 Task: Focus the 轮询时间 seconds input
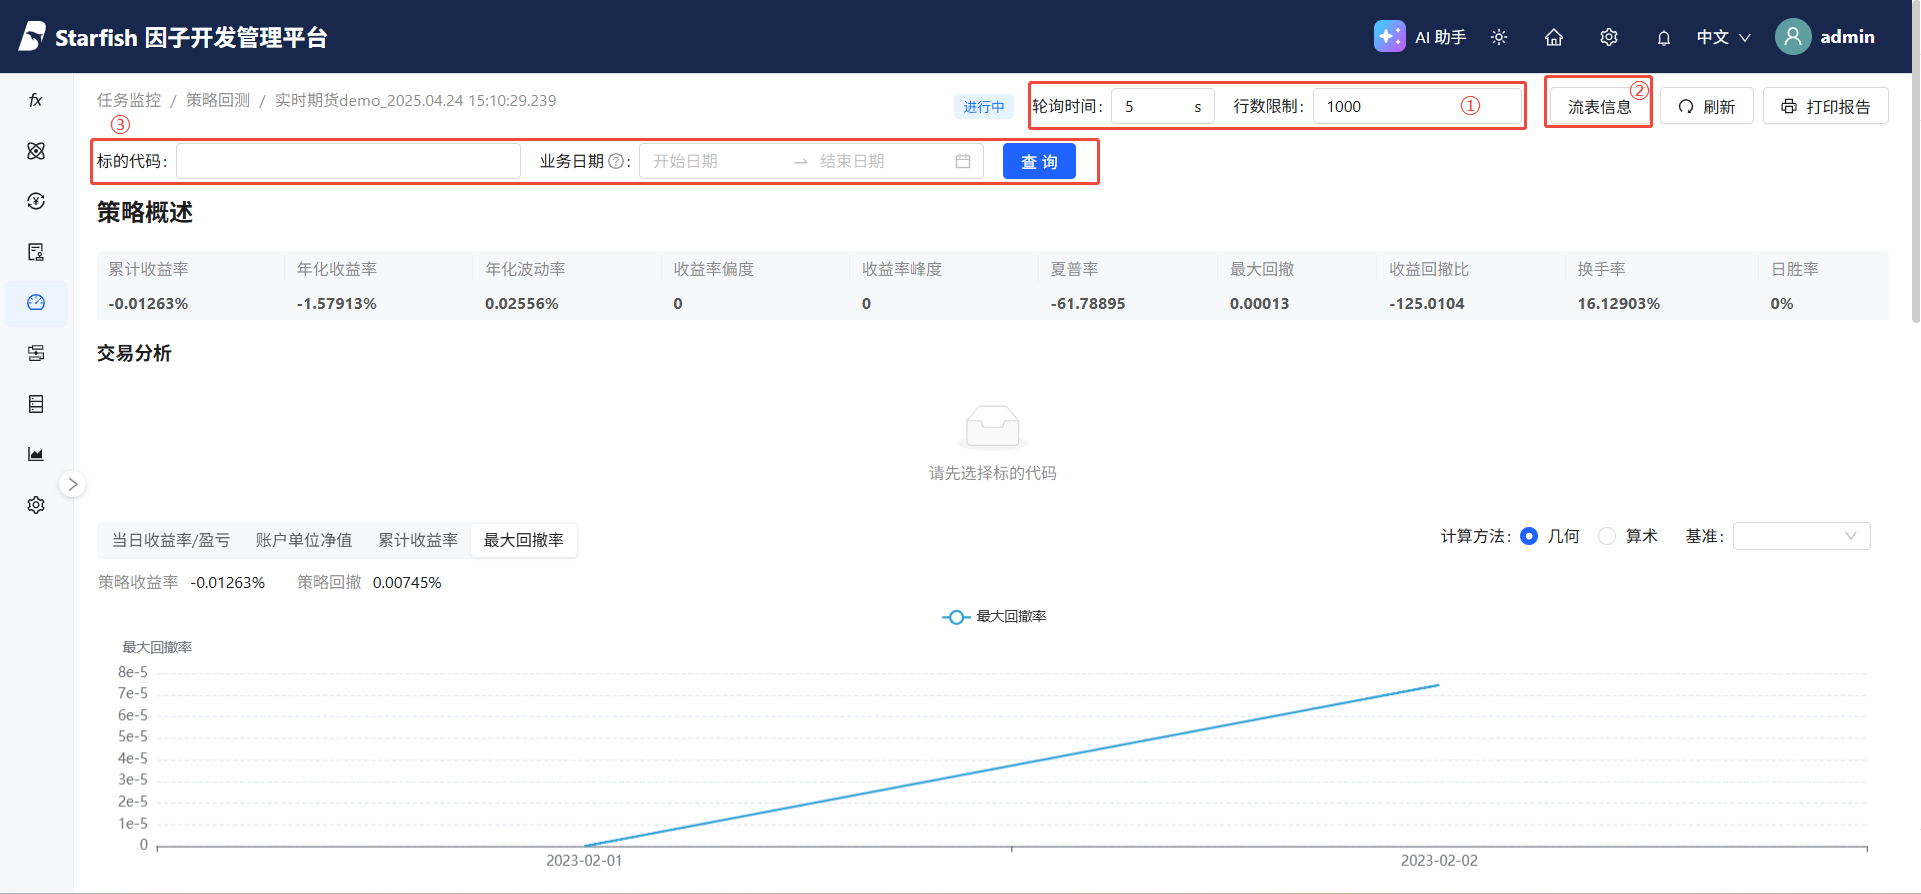[x=1162, y=106]
